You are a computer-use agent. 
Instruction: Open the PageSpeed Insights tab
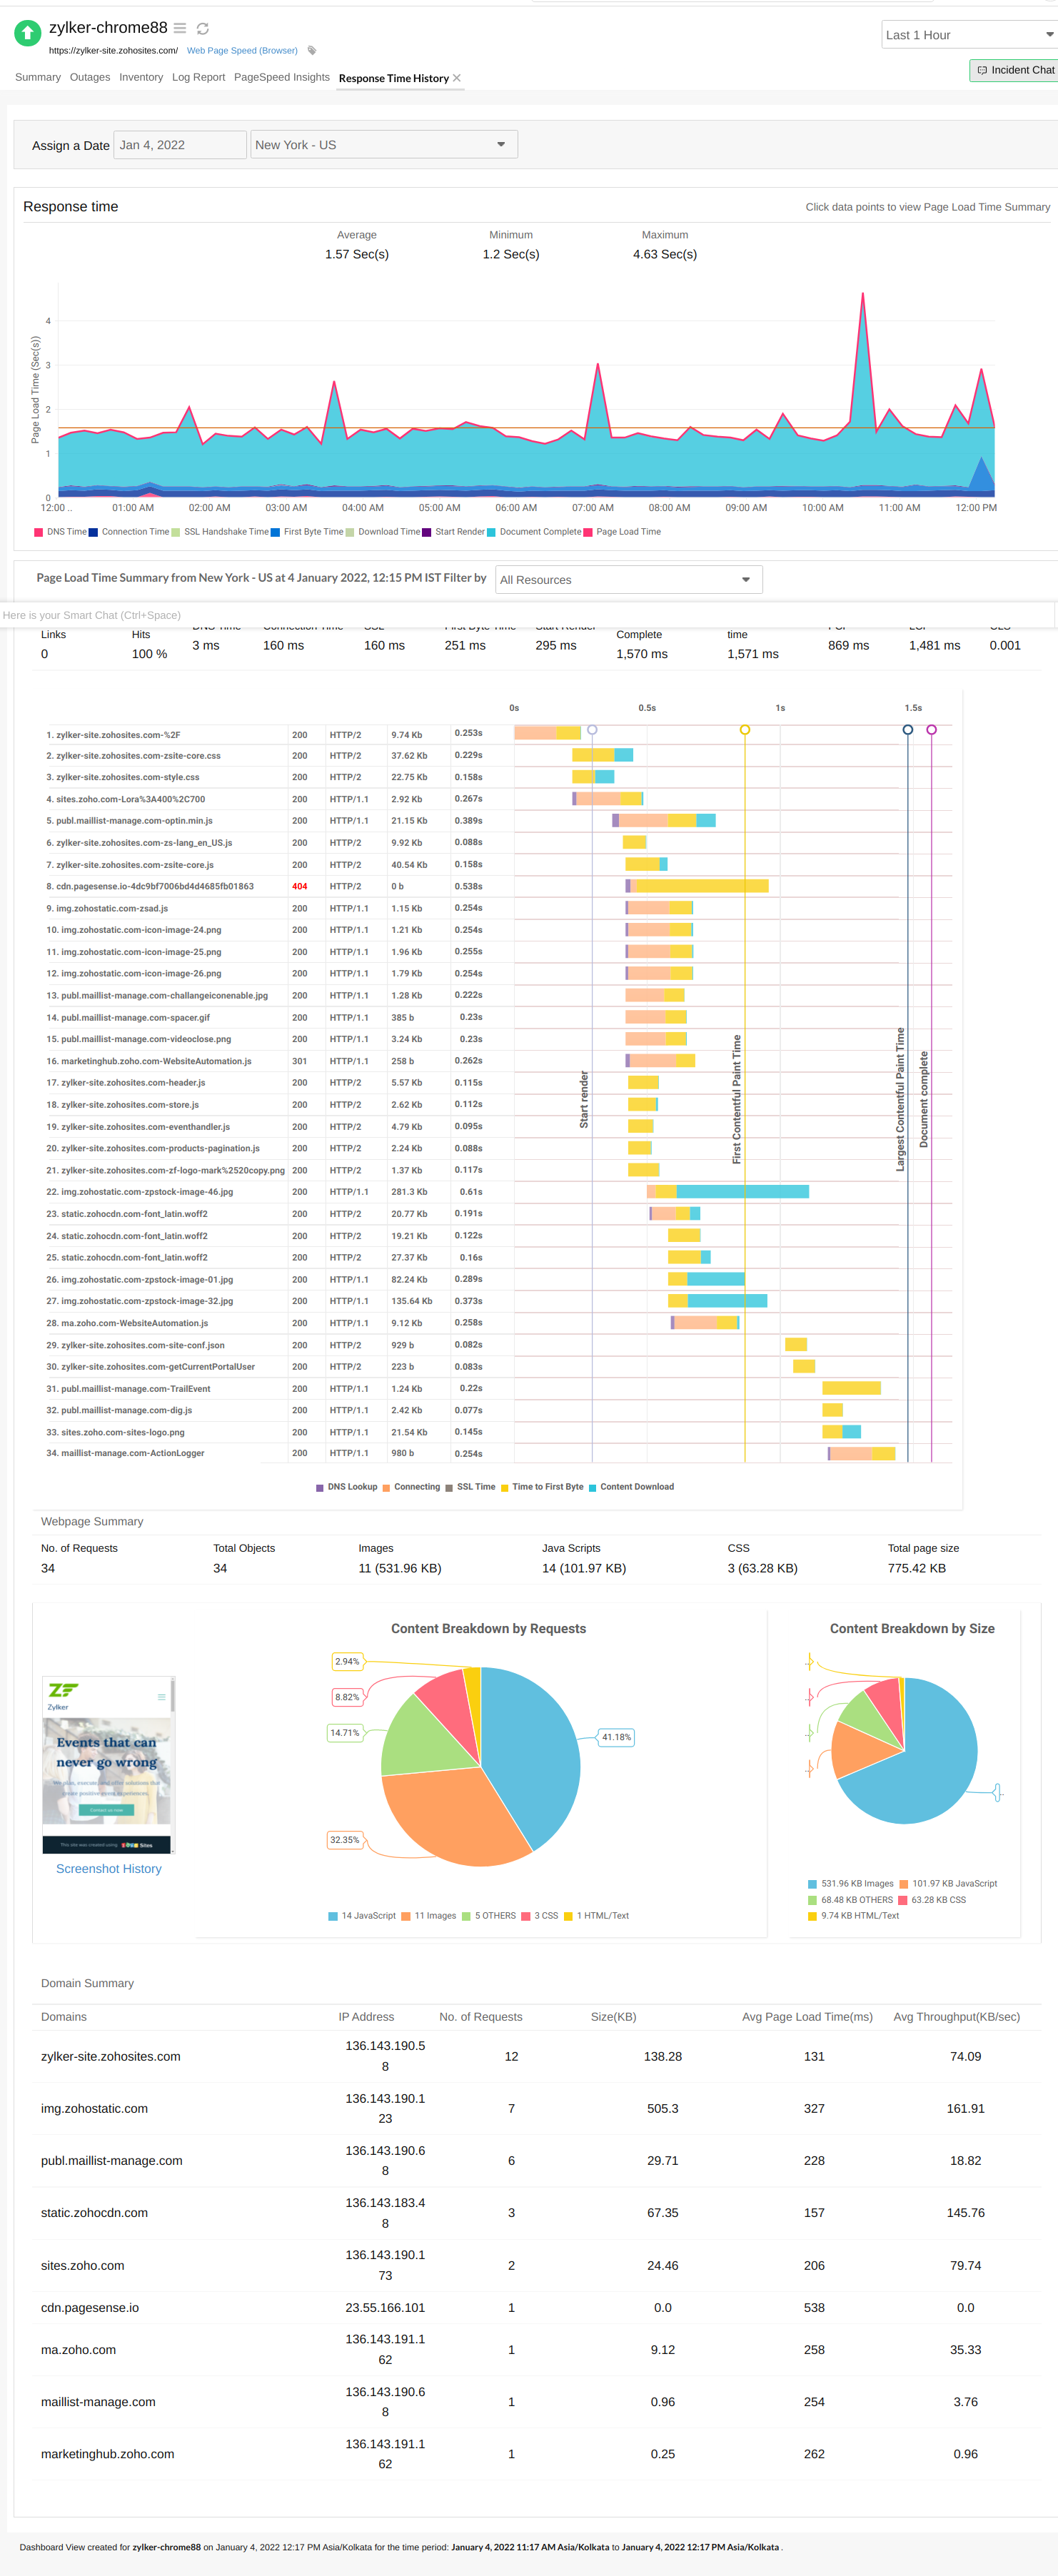point(281,77)
